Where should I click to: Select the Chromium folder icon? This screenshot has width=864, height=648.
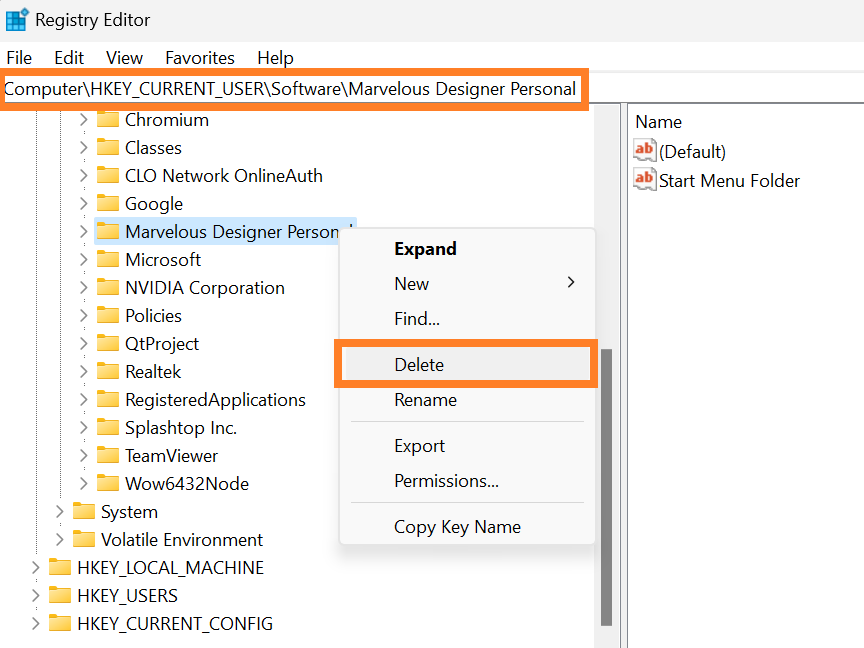(x=108, y=120)
